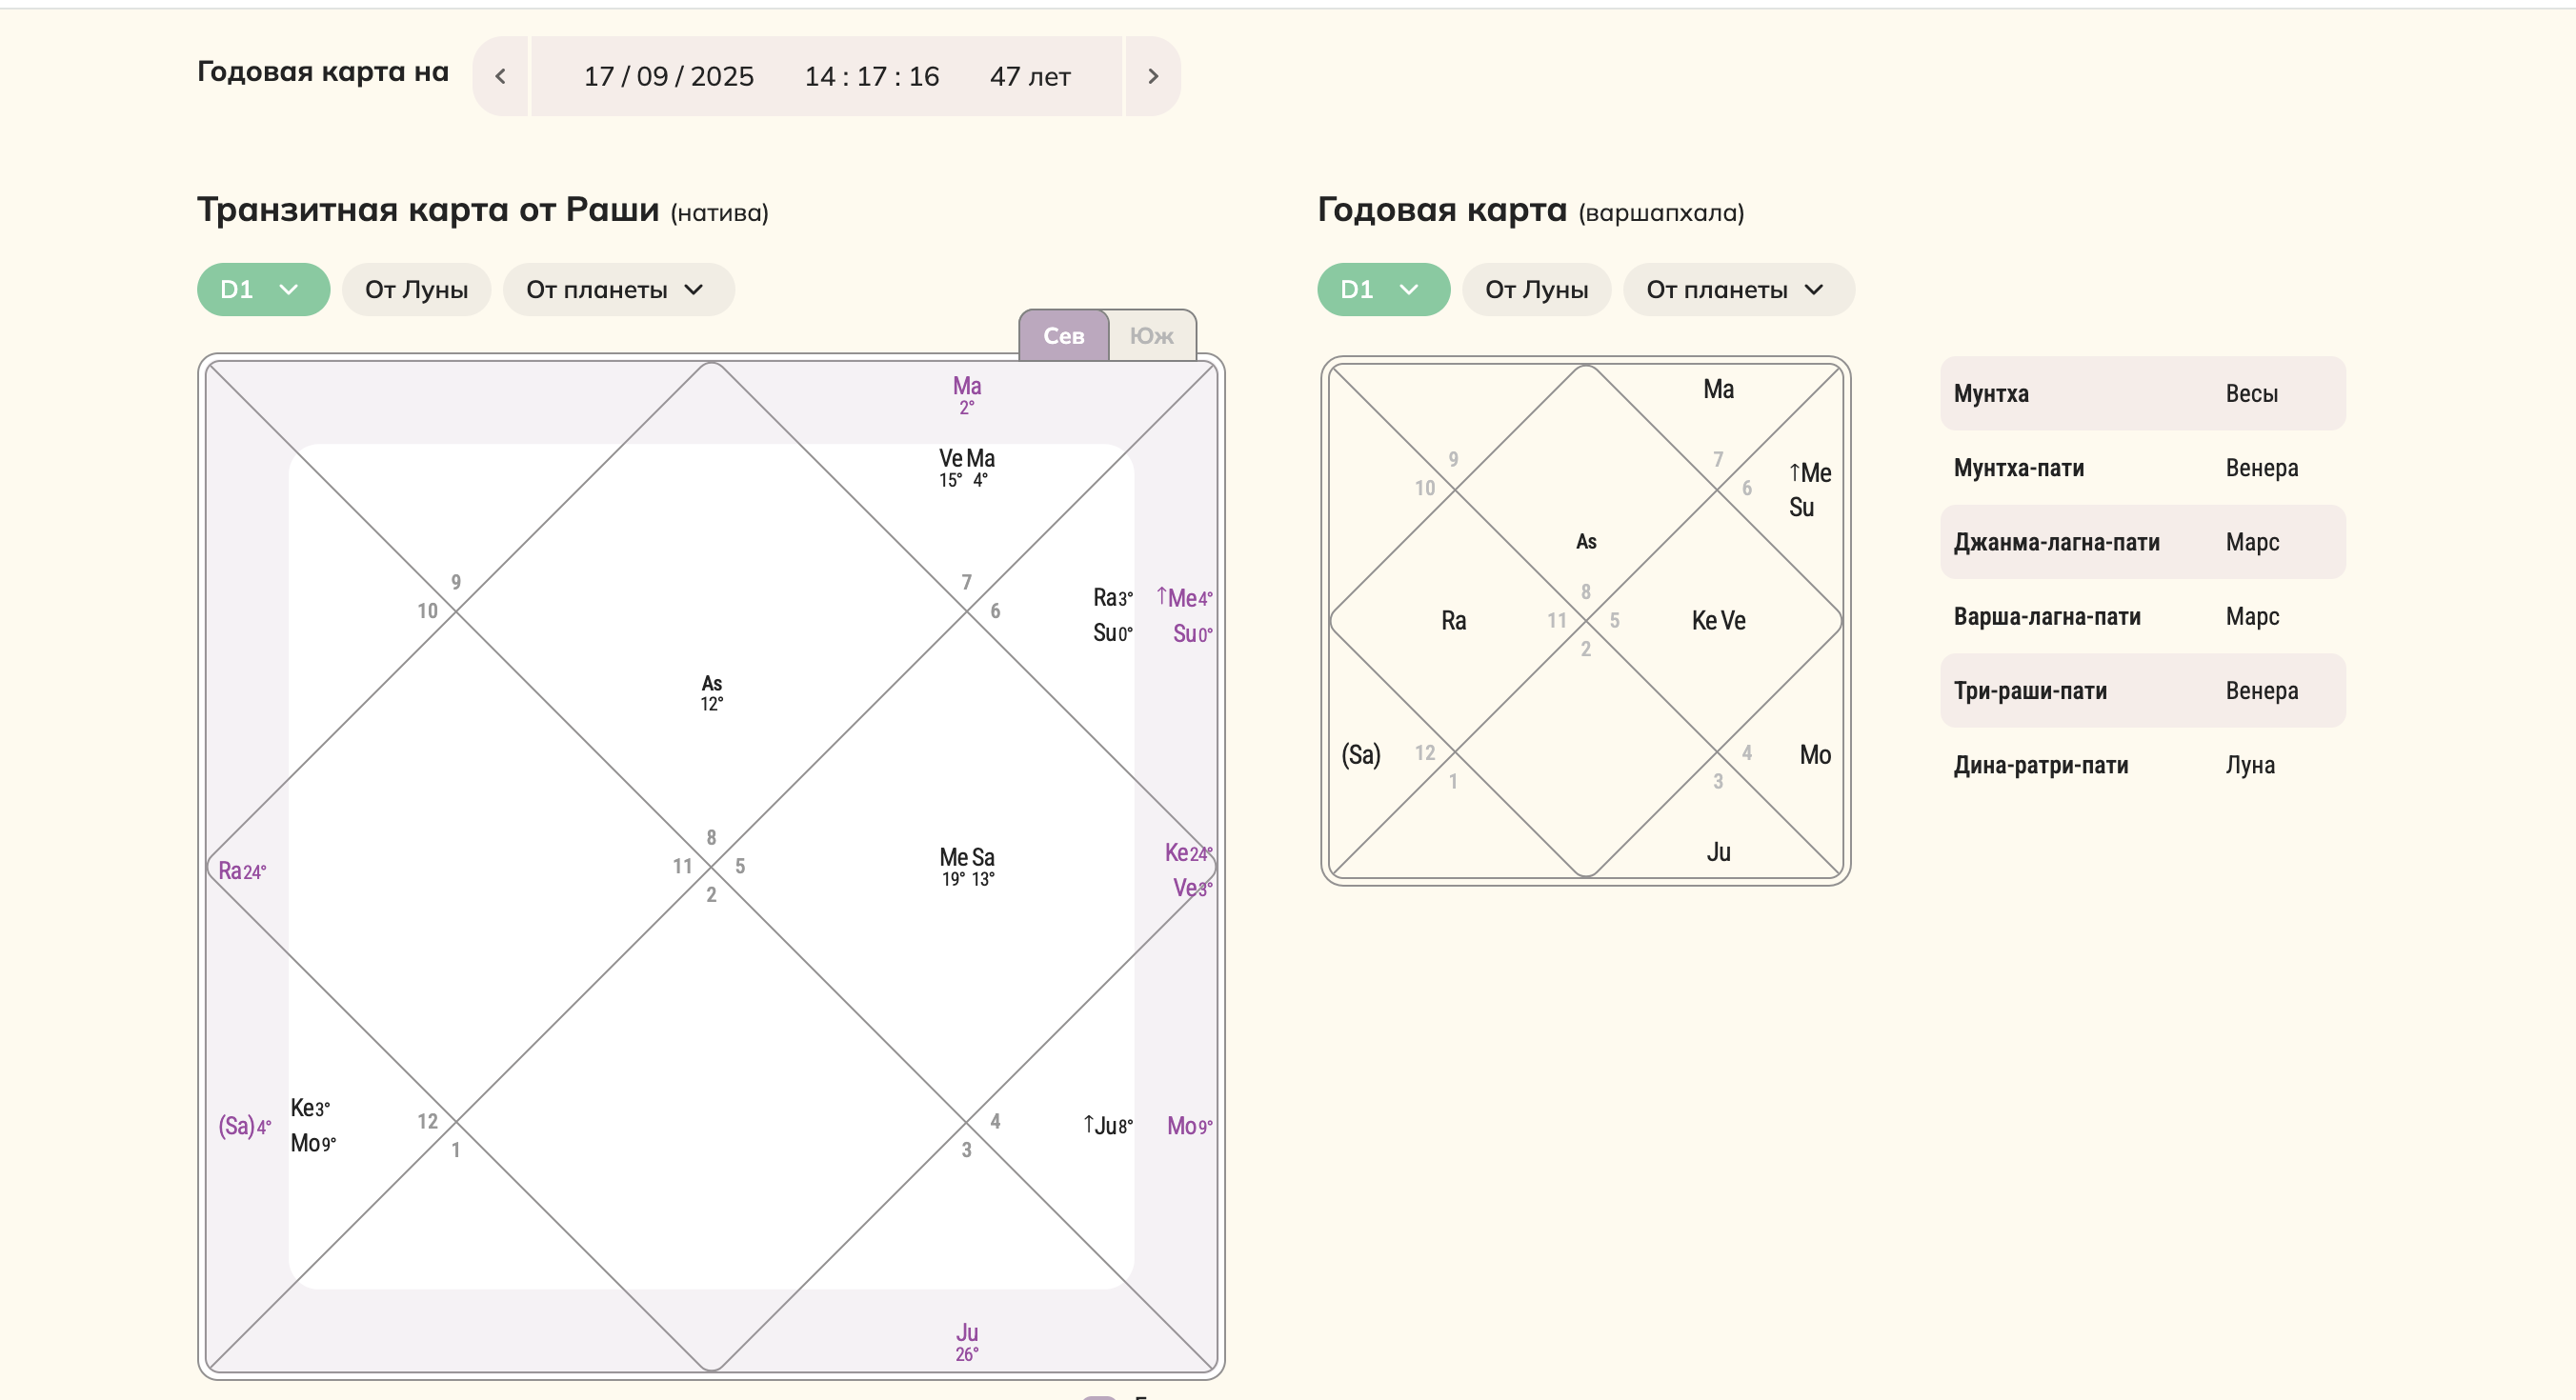Open the D1 dropdown of transit chart
Screen dimensions: 2576x1400
pyautogui.click(x=263, y=290)
